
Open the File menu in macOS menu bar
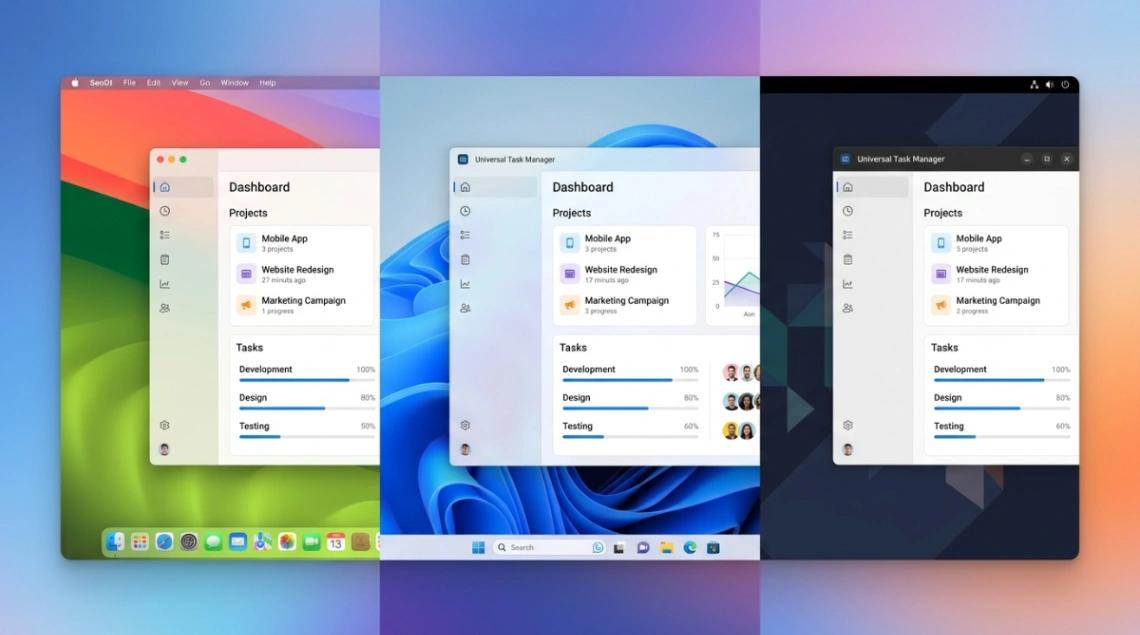pyautogui.click(x=129, y=83)
